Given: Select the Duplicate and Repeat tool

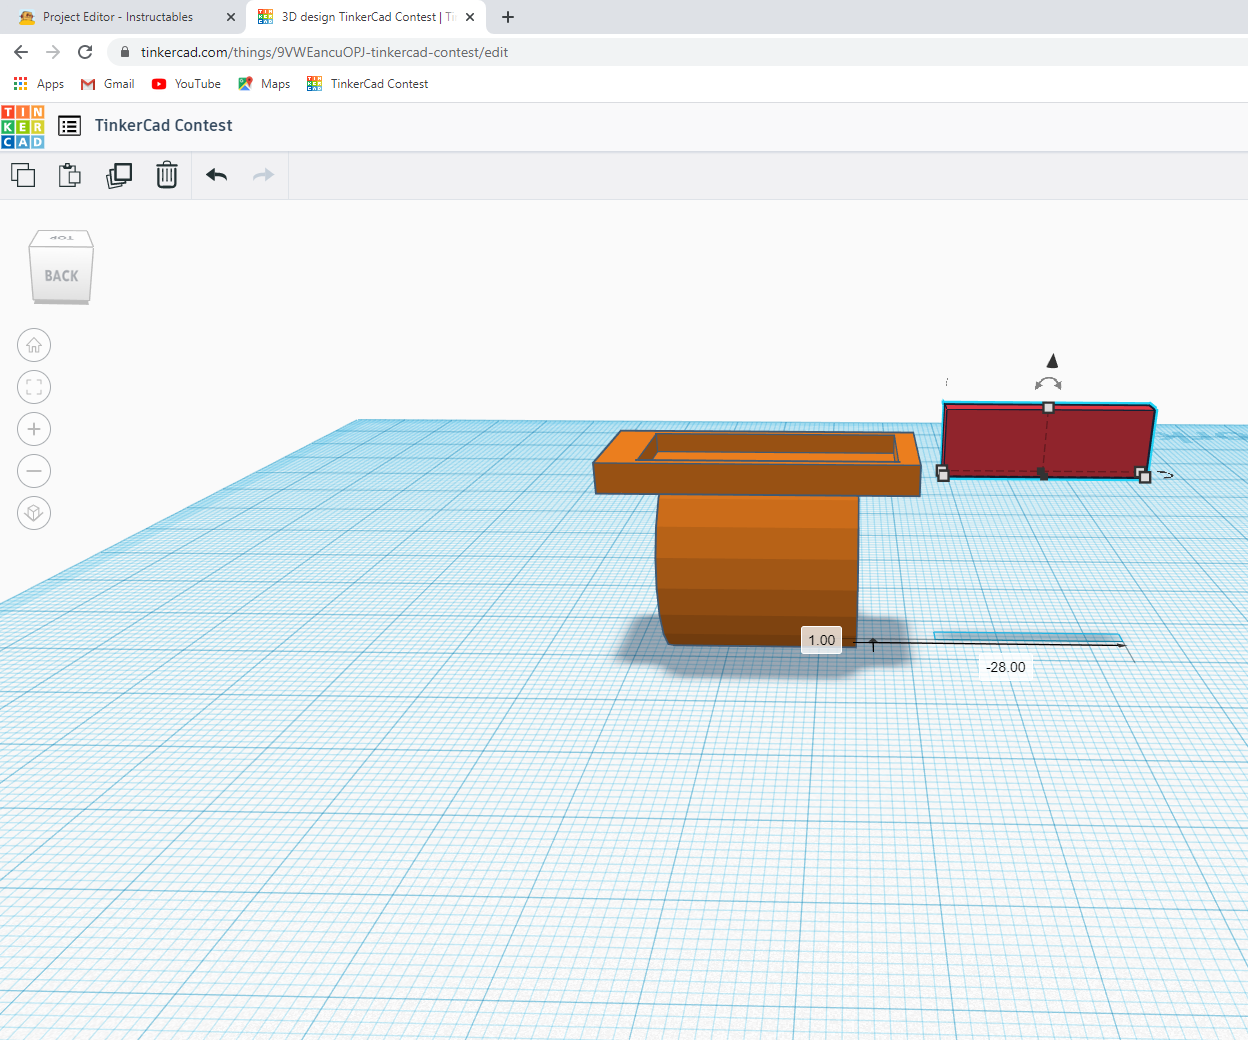Looking at the screenshot, I should coord(119,175).
